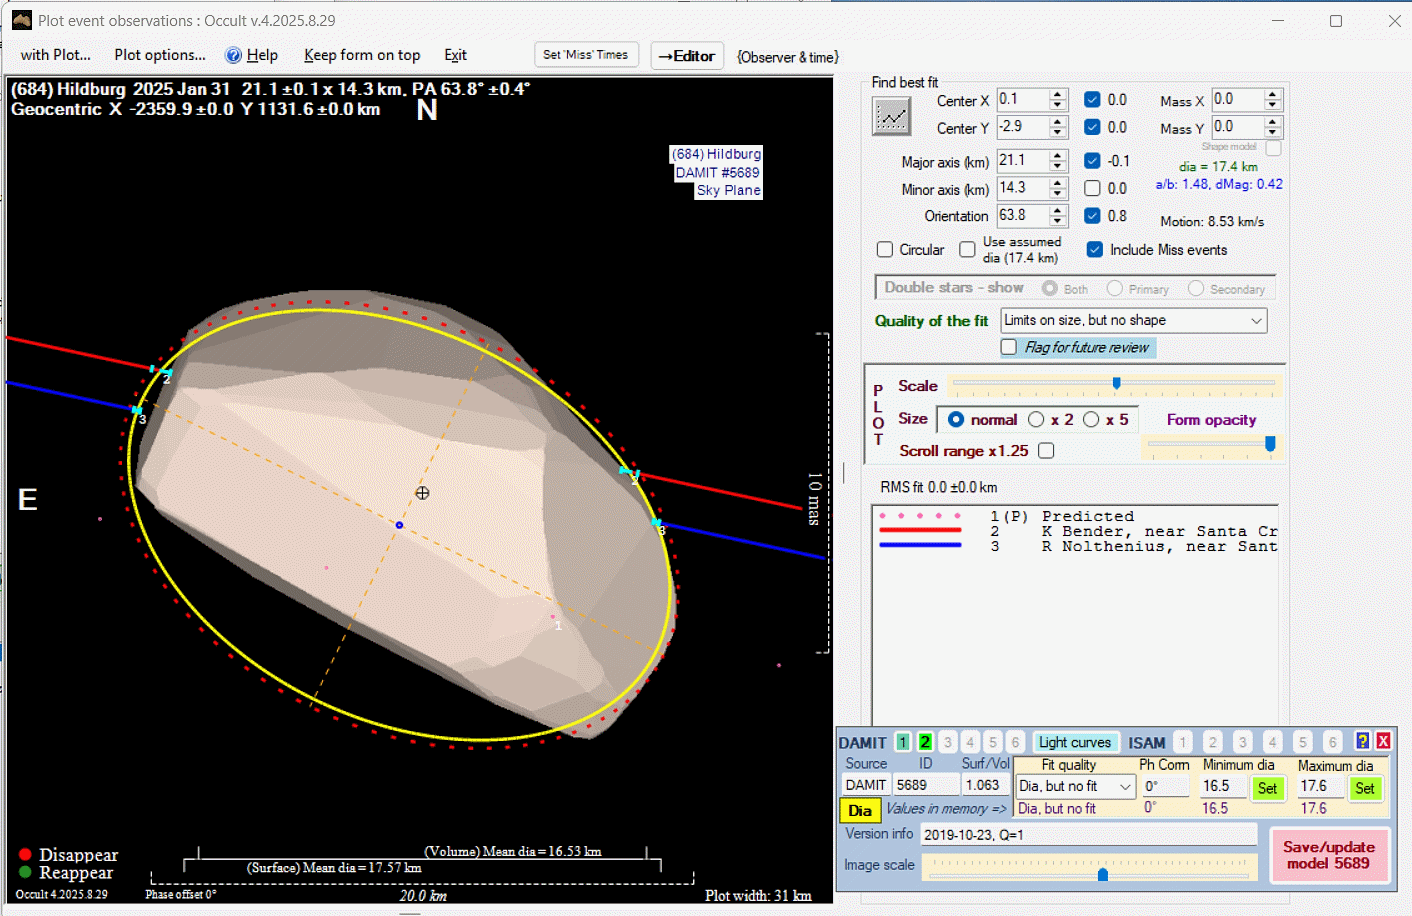This screenshot has width=1412, height=916.
Task: Click the Image scale slider handle
Action: (1103, 875)
